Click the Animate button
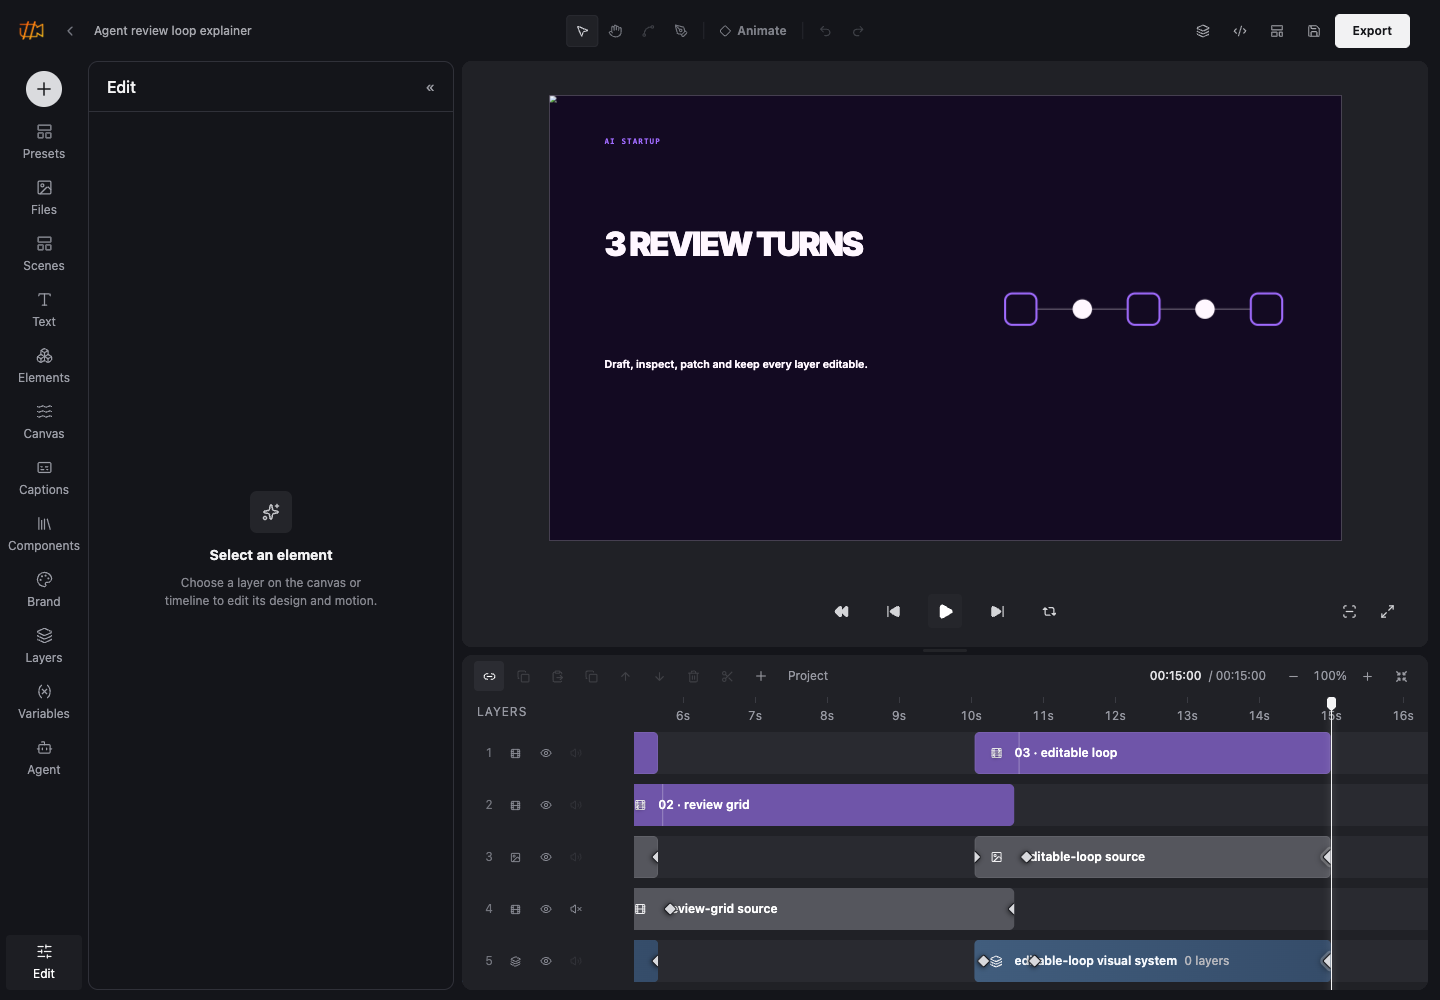The width and height of the screenshot is (1440, 1000). click(x=753, y=31)
